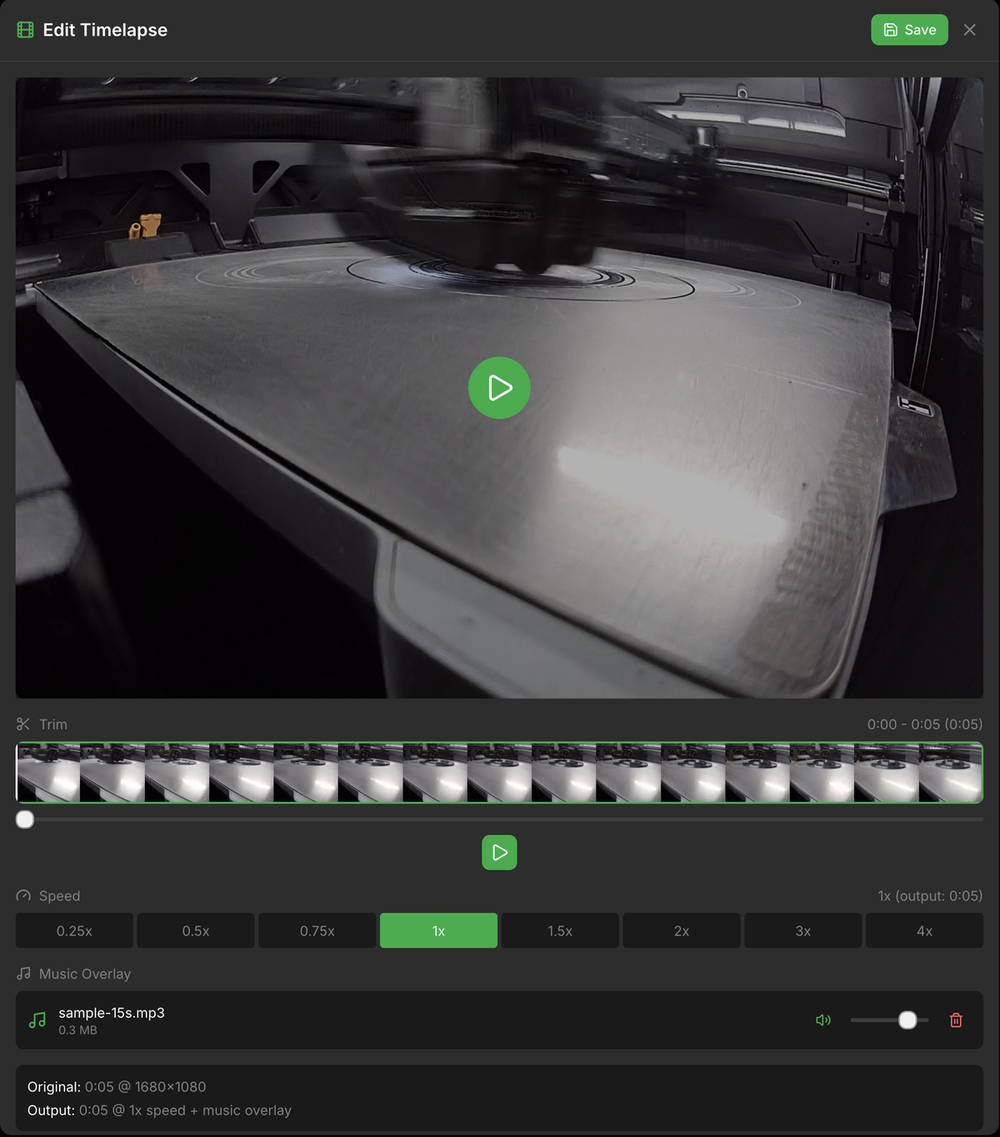Viewport: 1000px width, 1137px height.
Task: Click the first frame thumbnail in the filmstrip
Action: [49, 772]
